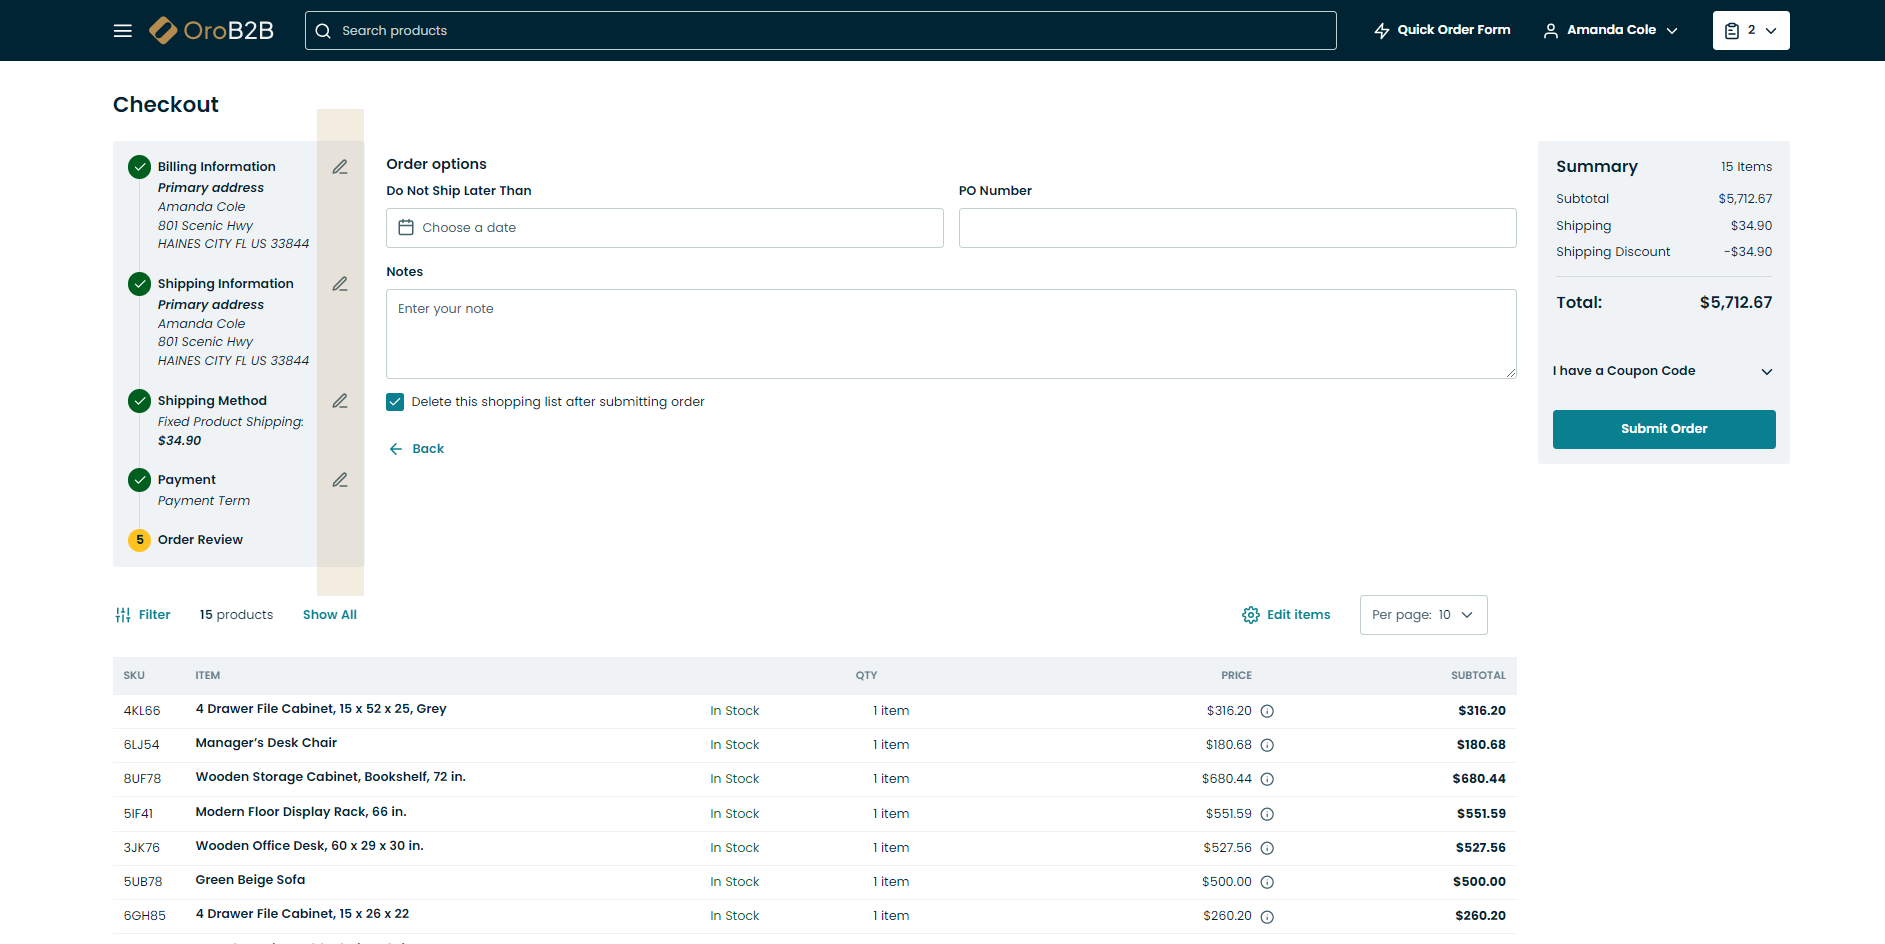Click the OroB2B logo
The image size is (1885, 944).
coord(212,31)
